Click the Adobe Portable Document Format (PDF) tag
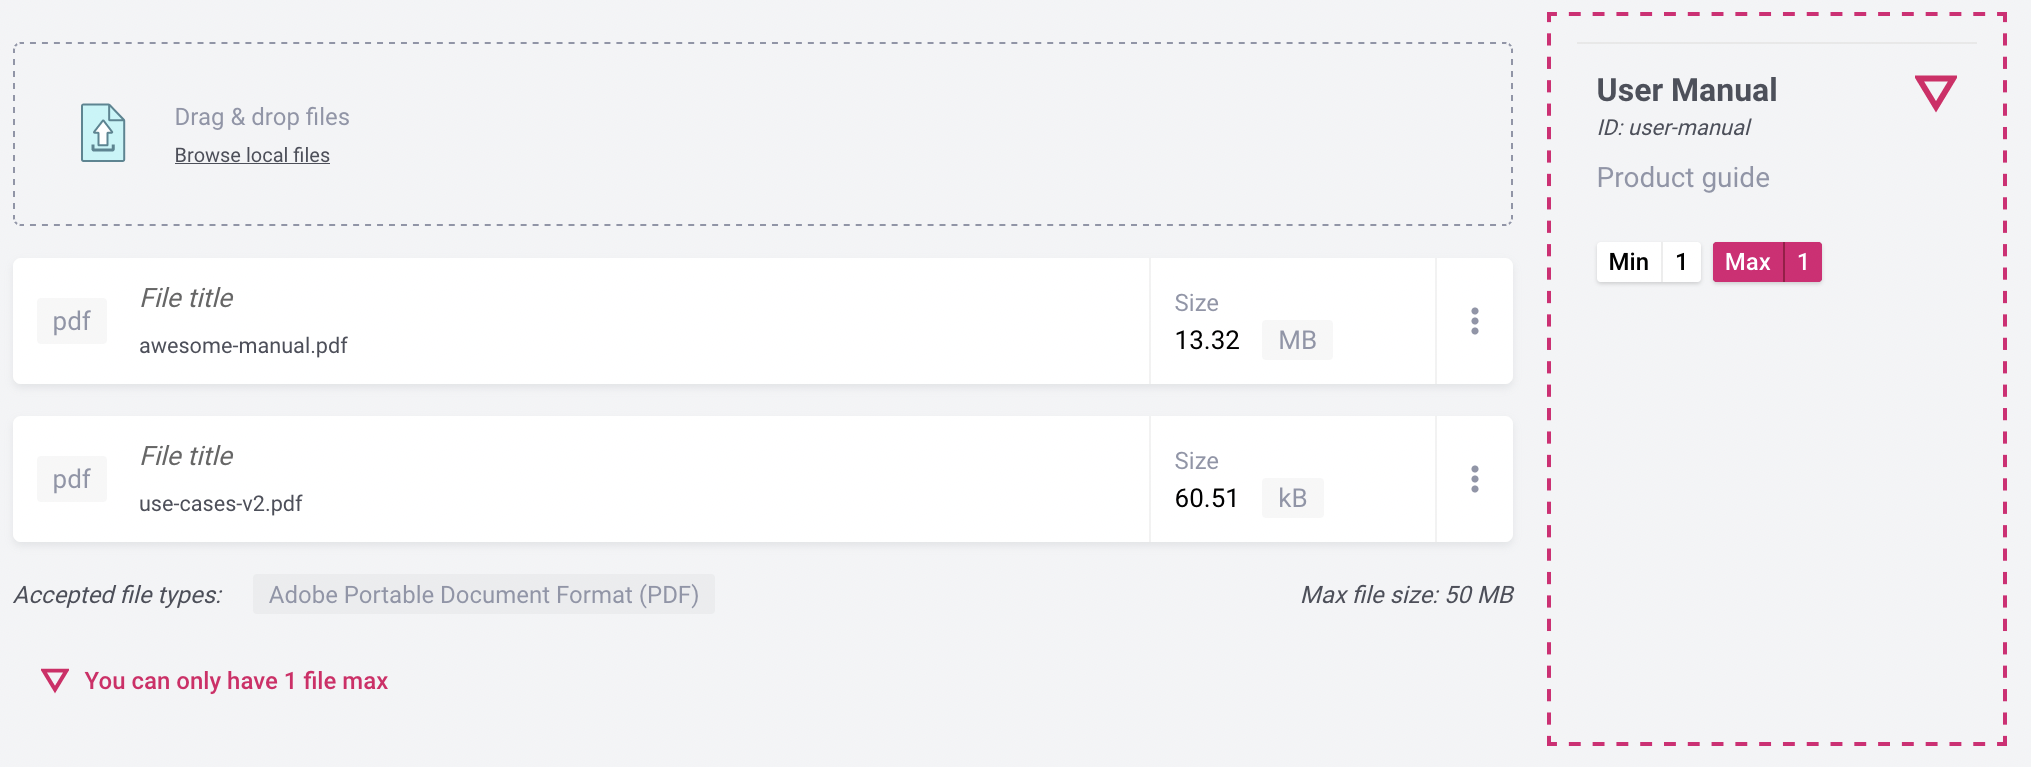The image size is (2031, 767). [x=484, y=595]
